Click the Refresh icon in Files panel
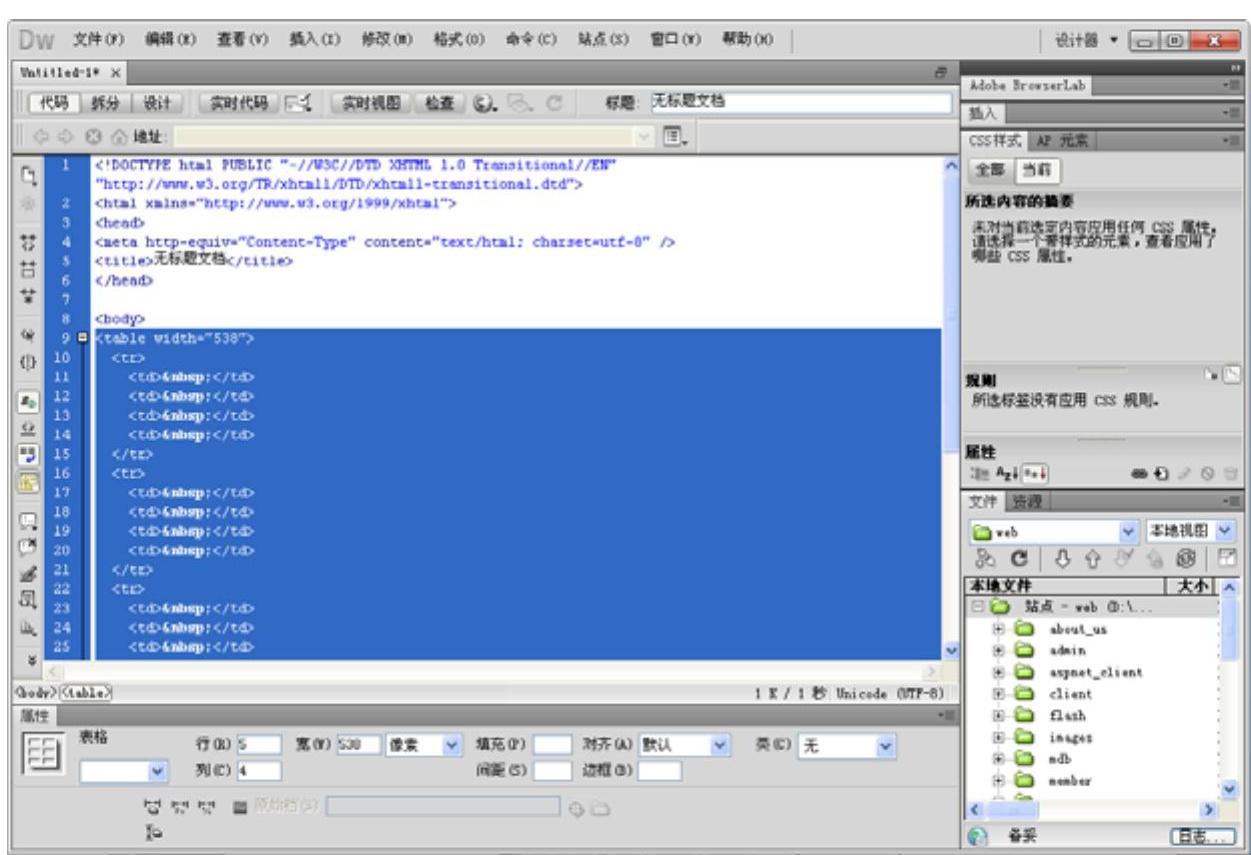The height and width of the screenshot is (855, 1251). [1019, 560]
